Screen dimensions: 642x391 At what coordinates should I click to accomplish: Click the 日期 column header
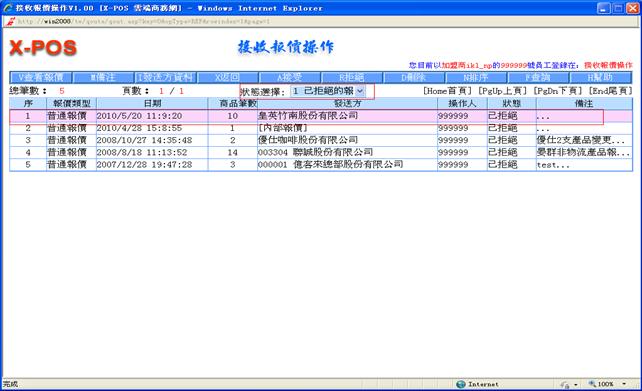point(152,104)
